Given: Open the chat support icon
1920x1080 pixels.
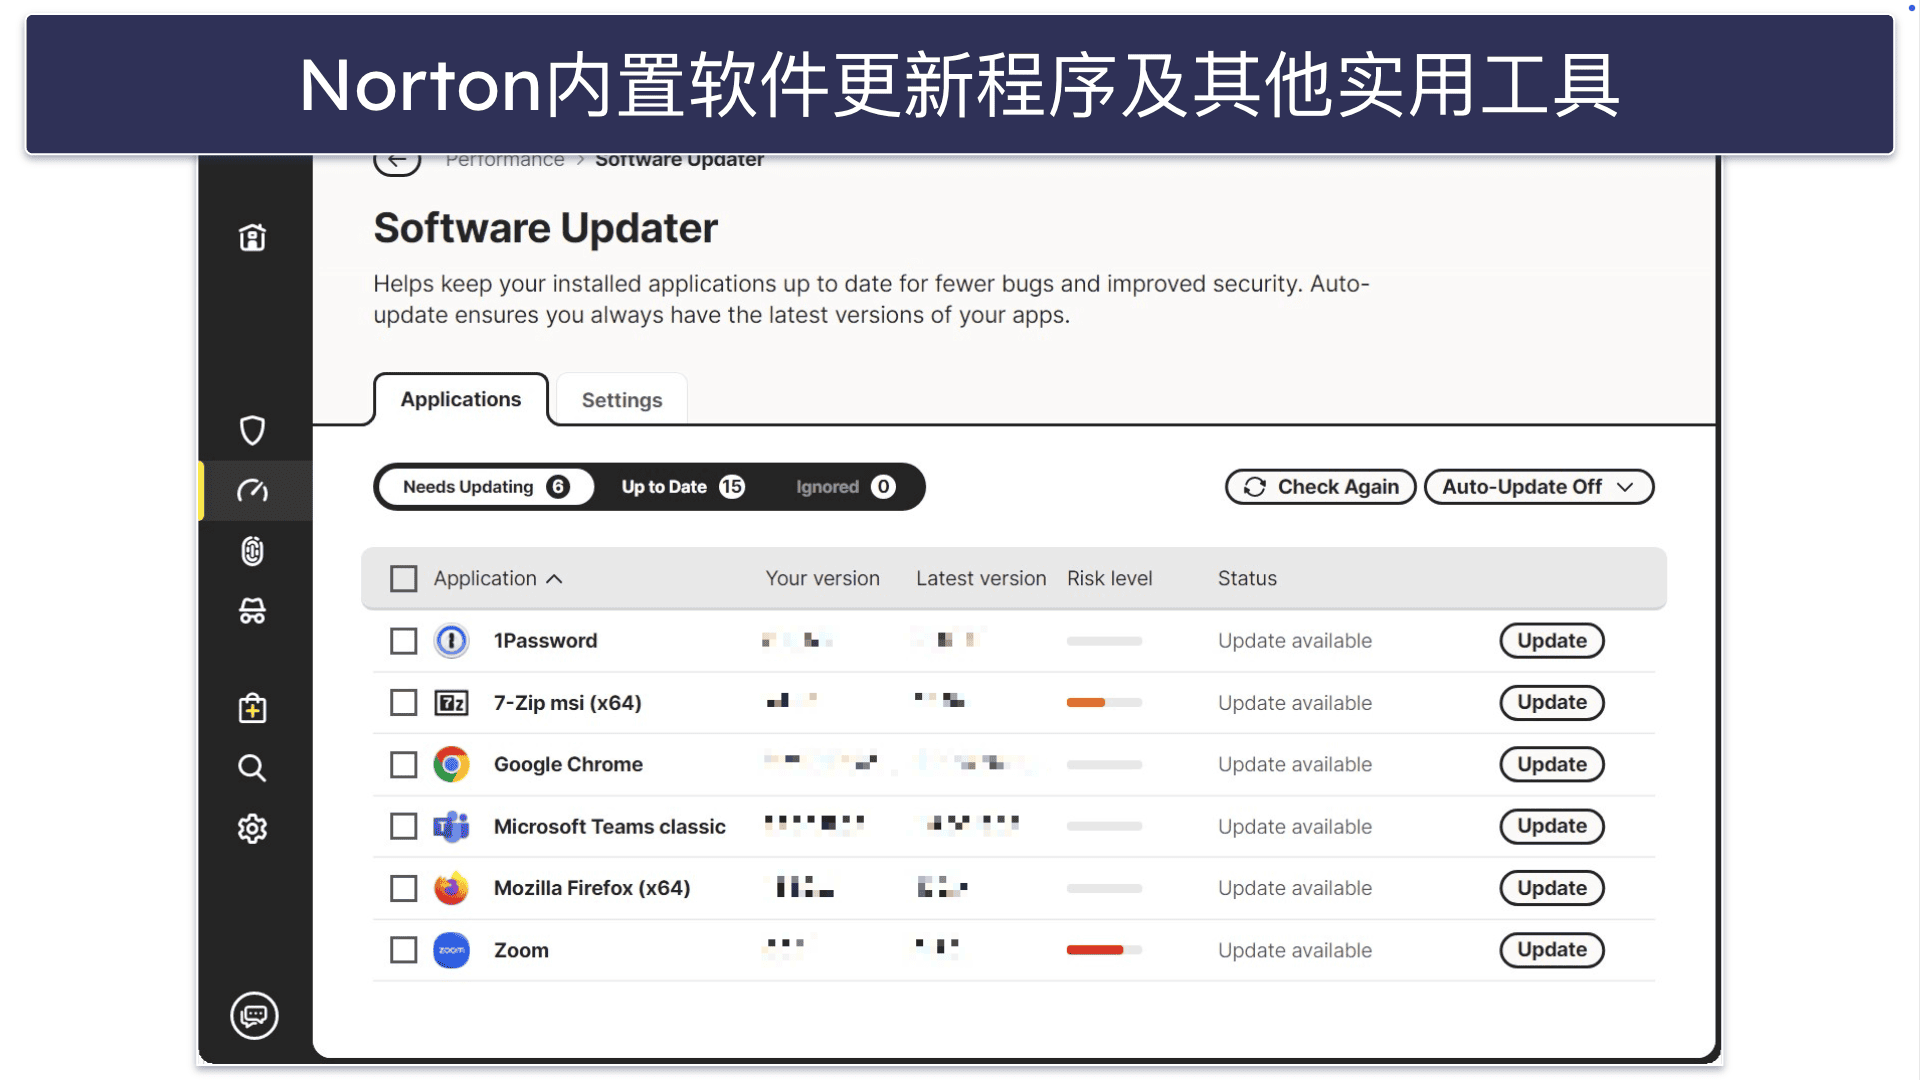Looking at the screenshot, I should click(254, 1016).
